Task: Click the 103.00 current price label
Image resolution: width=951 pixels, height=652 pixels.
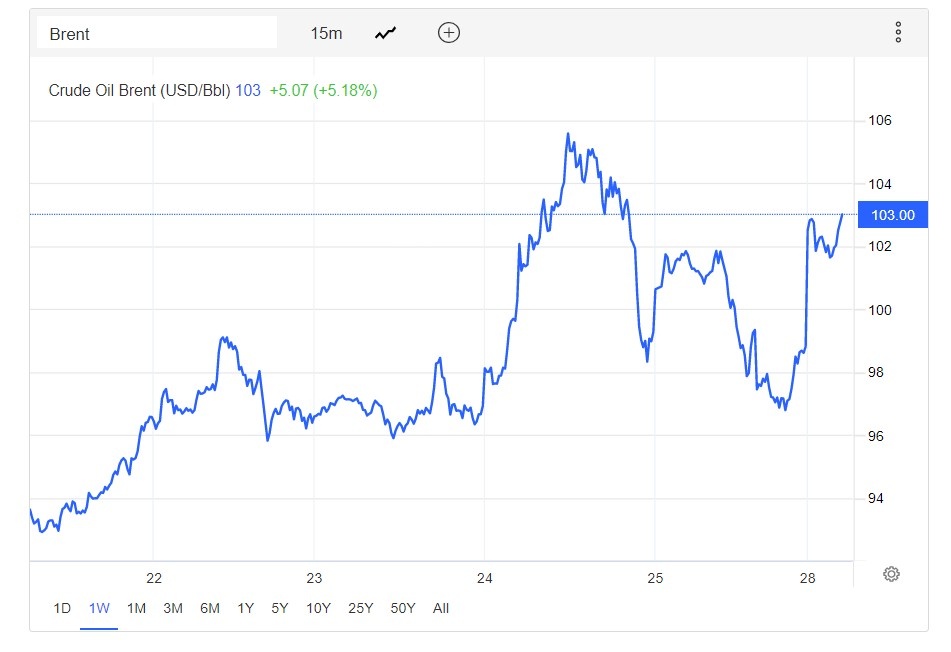Action: [892, 215]
